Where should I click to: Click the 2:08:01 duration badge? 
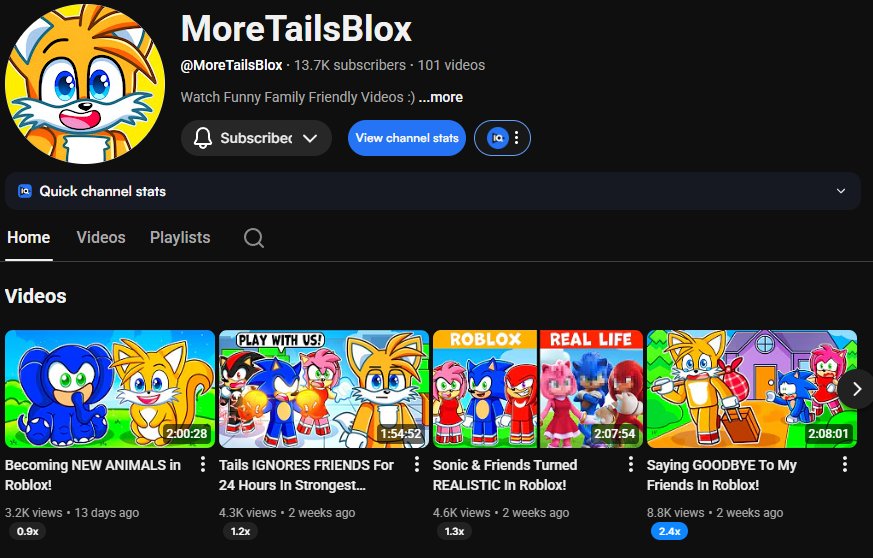point(828,433)
